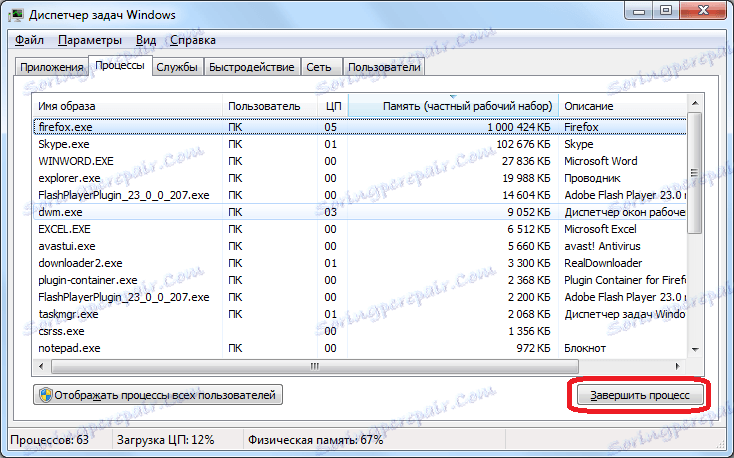Select the notepad.exe process
This screenshot has height=458, width=734.
coord(360,348)
